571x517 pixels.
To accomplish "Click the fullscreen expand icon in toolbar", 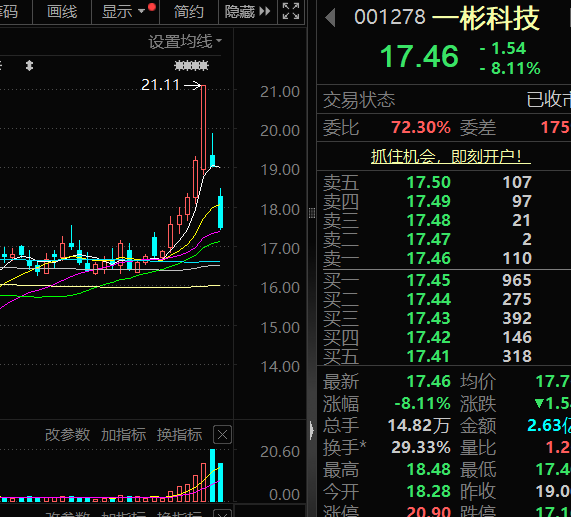I will click(x=291, y=11).
